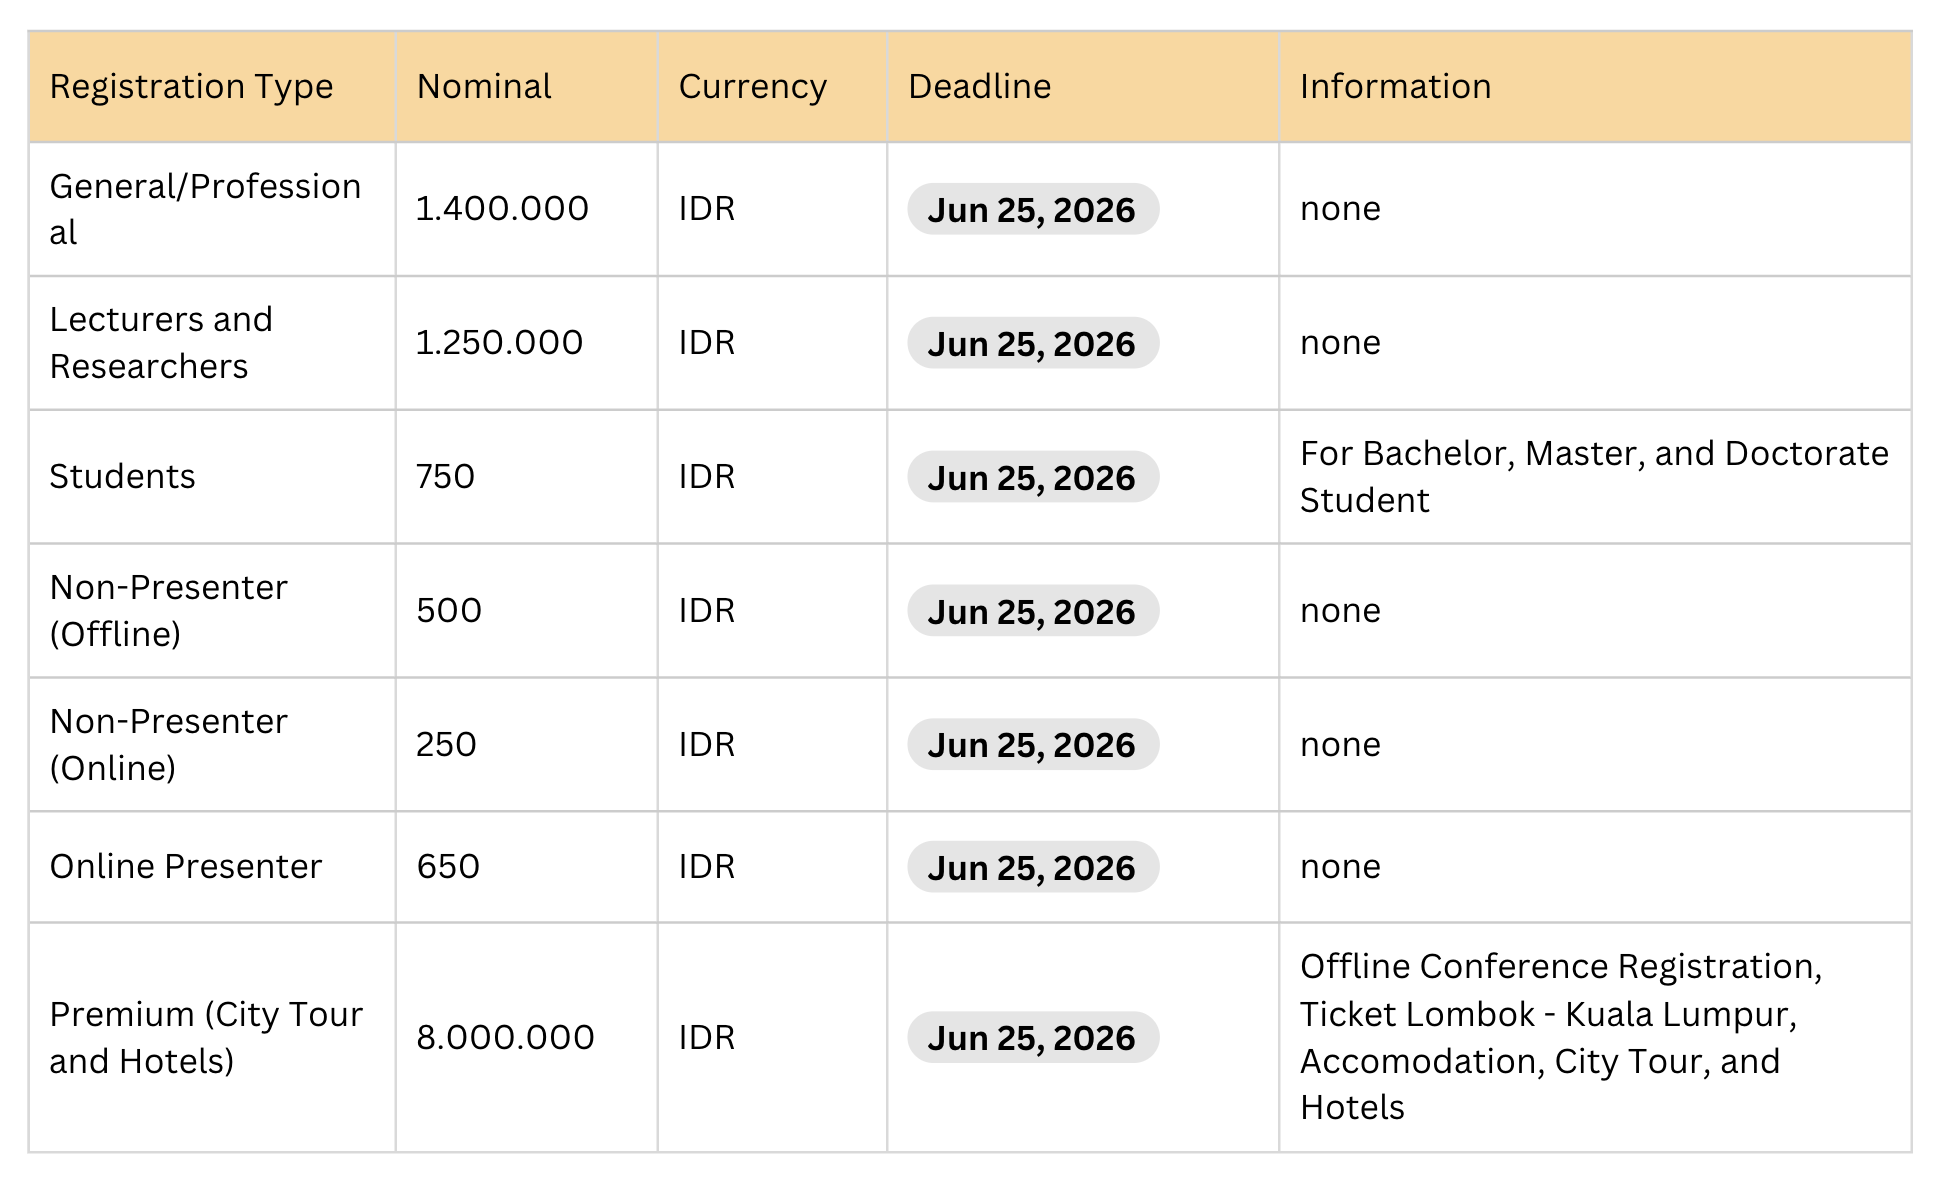This screenshot has height=1198, width=1942.
Task: Click the 1.250.000 nominal value
Action: tap(499, 343)
